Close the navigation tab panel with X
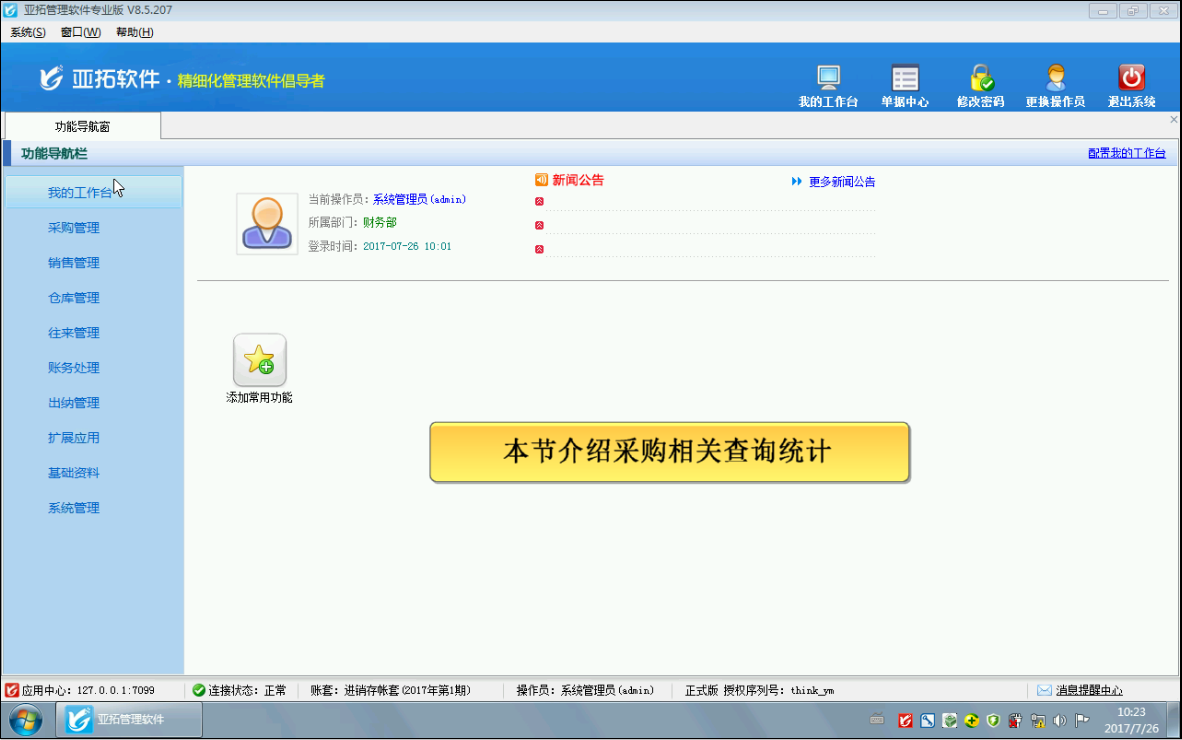The height and width of the screenshot is (740, 1182). coord(1174,120)
